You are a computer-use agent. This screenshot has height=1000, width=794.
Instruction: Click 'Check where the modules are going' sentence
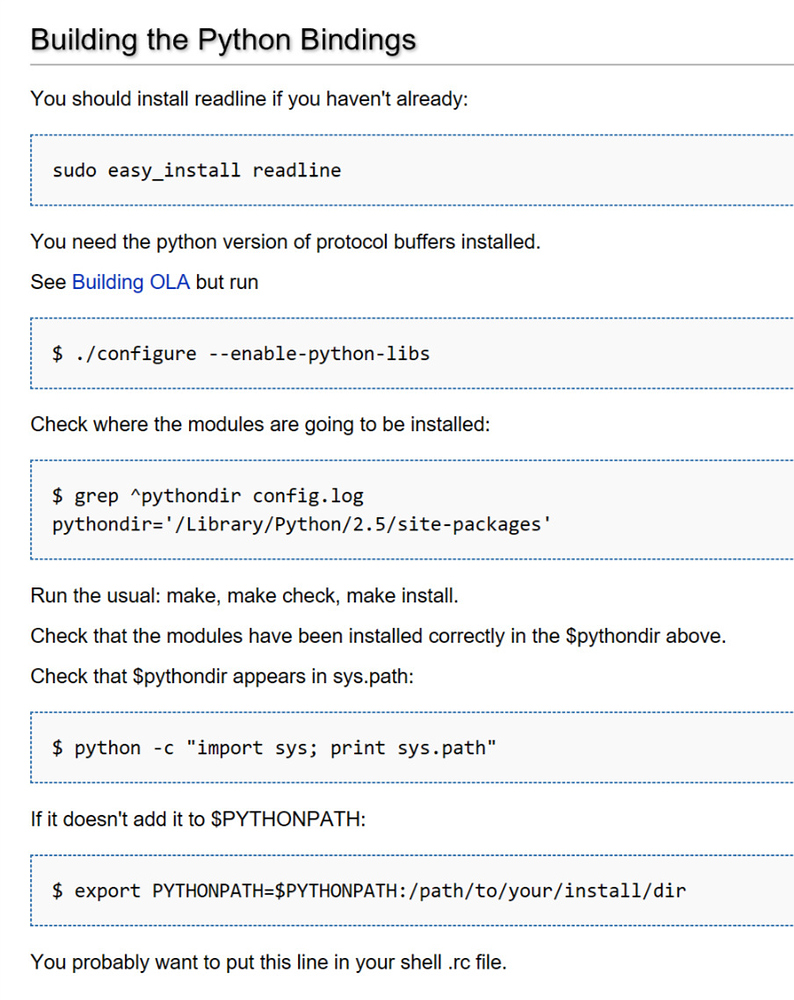[x=260, y=424]
